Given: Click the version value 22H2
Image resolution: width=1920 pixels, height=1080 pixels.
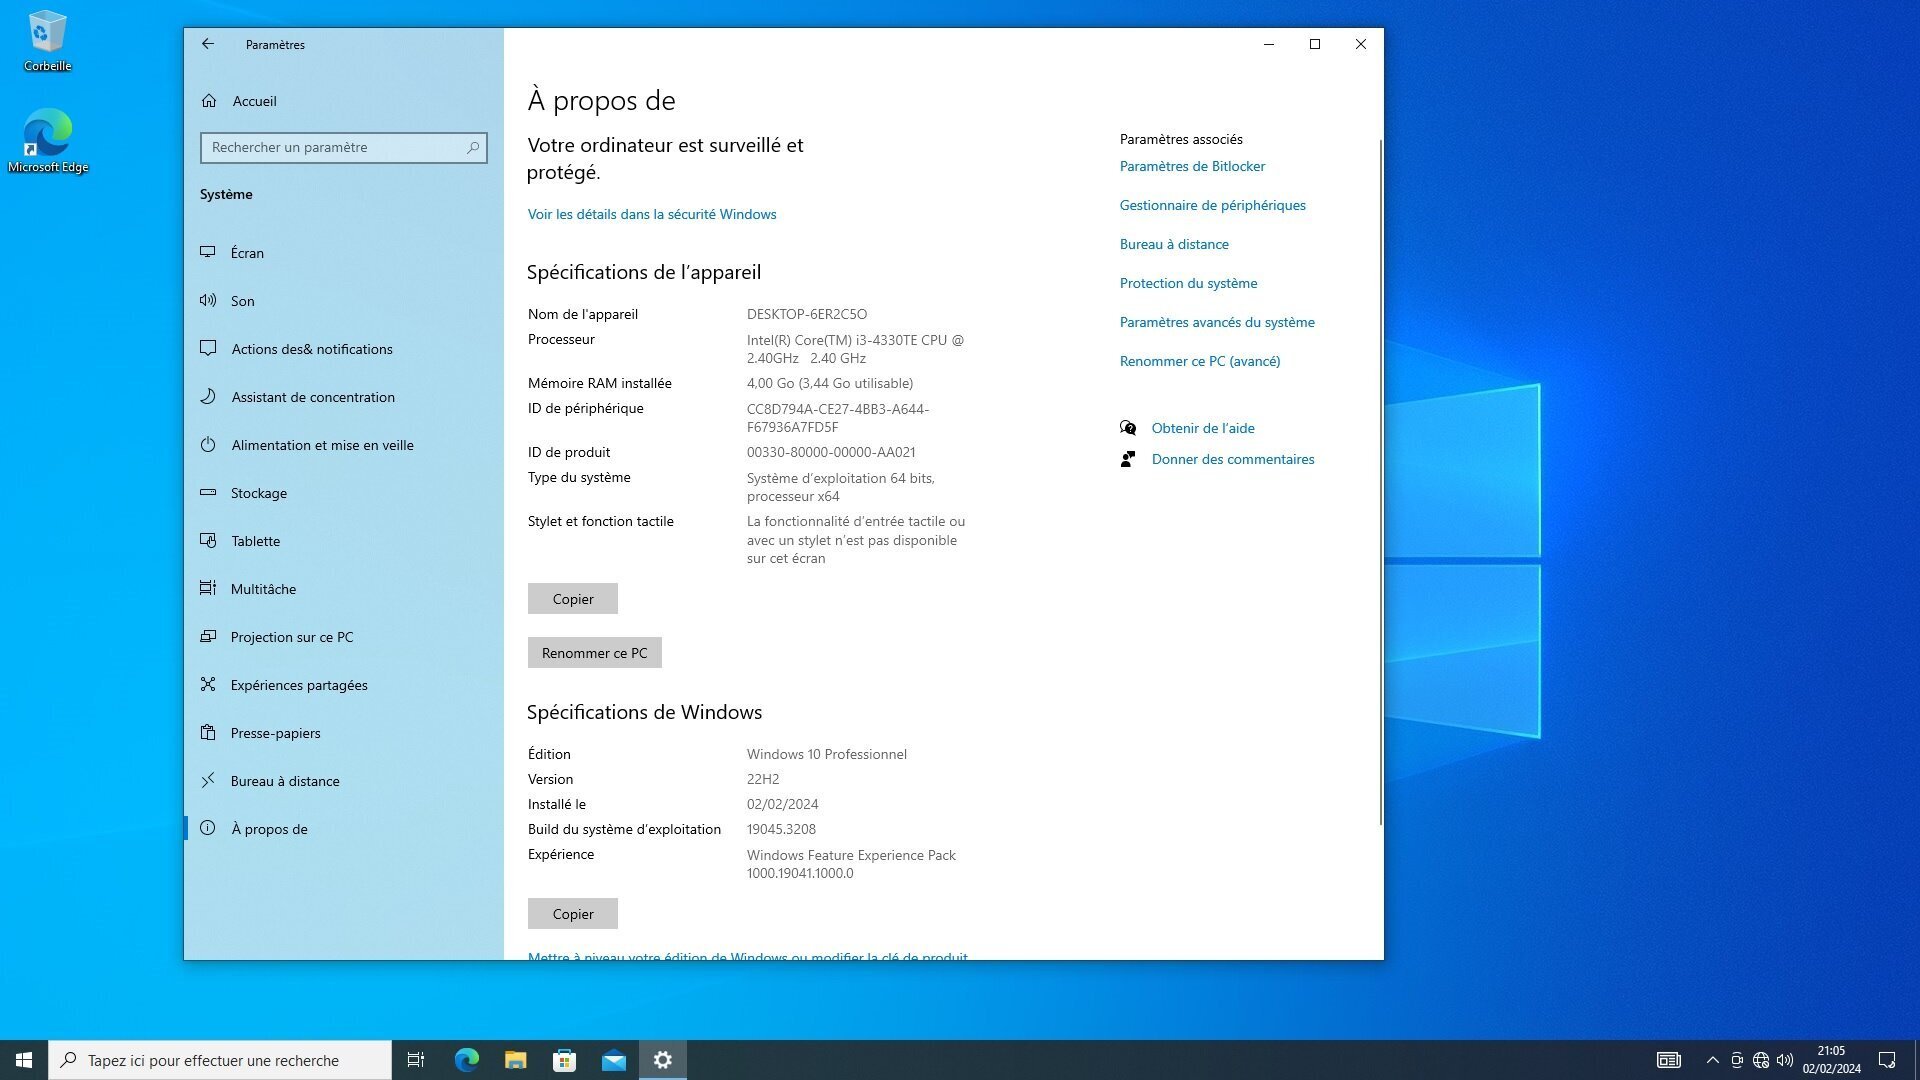Looking at the screenshot, I should (x=763, y=779).
